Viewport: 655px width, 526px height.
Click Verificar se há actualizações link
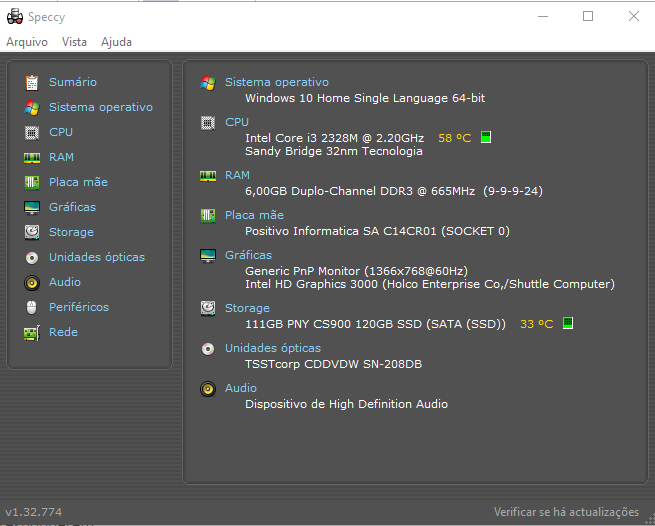point(566,512)
